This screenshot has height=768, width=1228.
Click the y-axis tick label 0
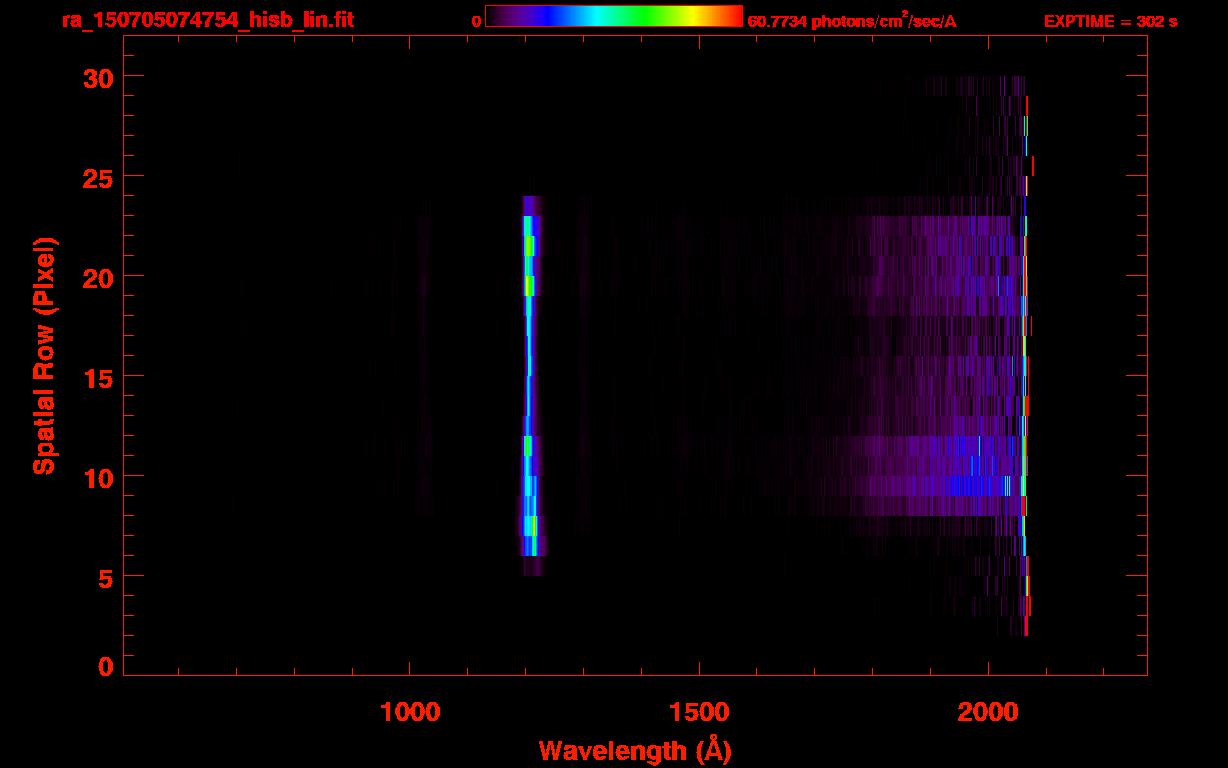coord(104,666)
